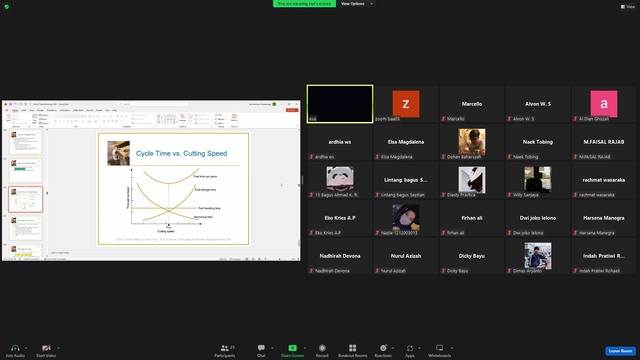The image size is (640, 360).
Task: Select the panda avatar tile of Bagus Ahmad
Action: pyautogui.click(x=340, y=180)
